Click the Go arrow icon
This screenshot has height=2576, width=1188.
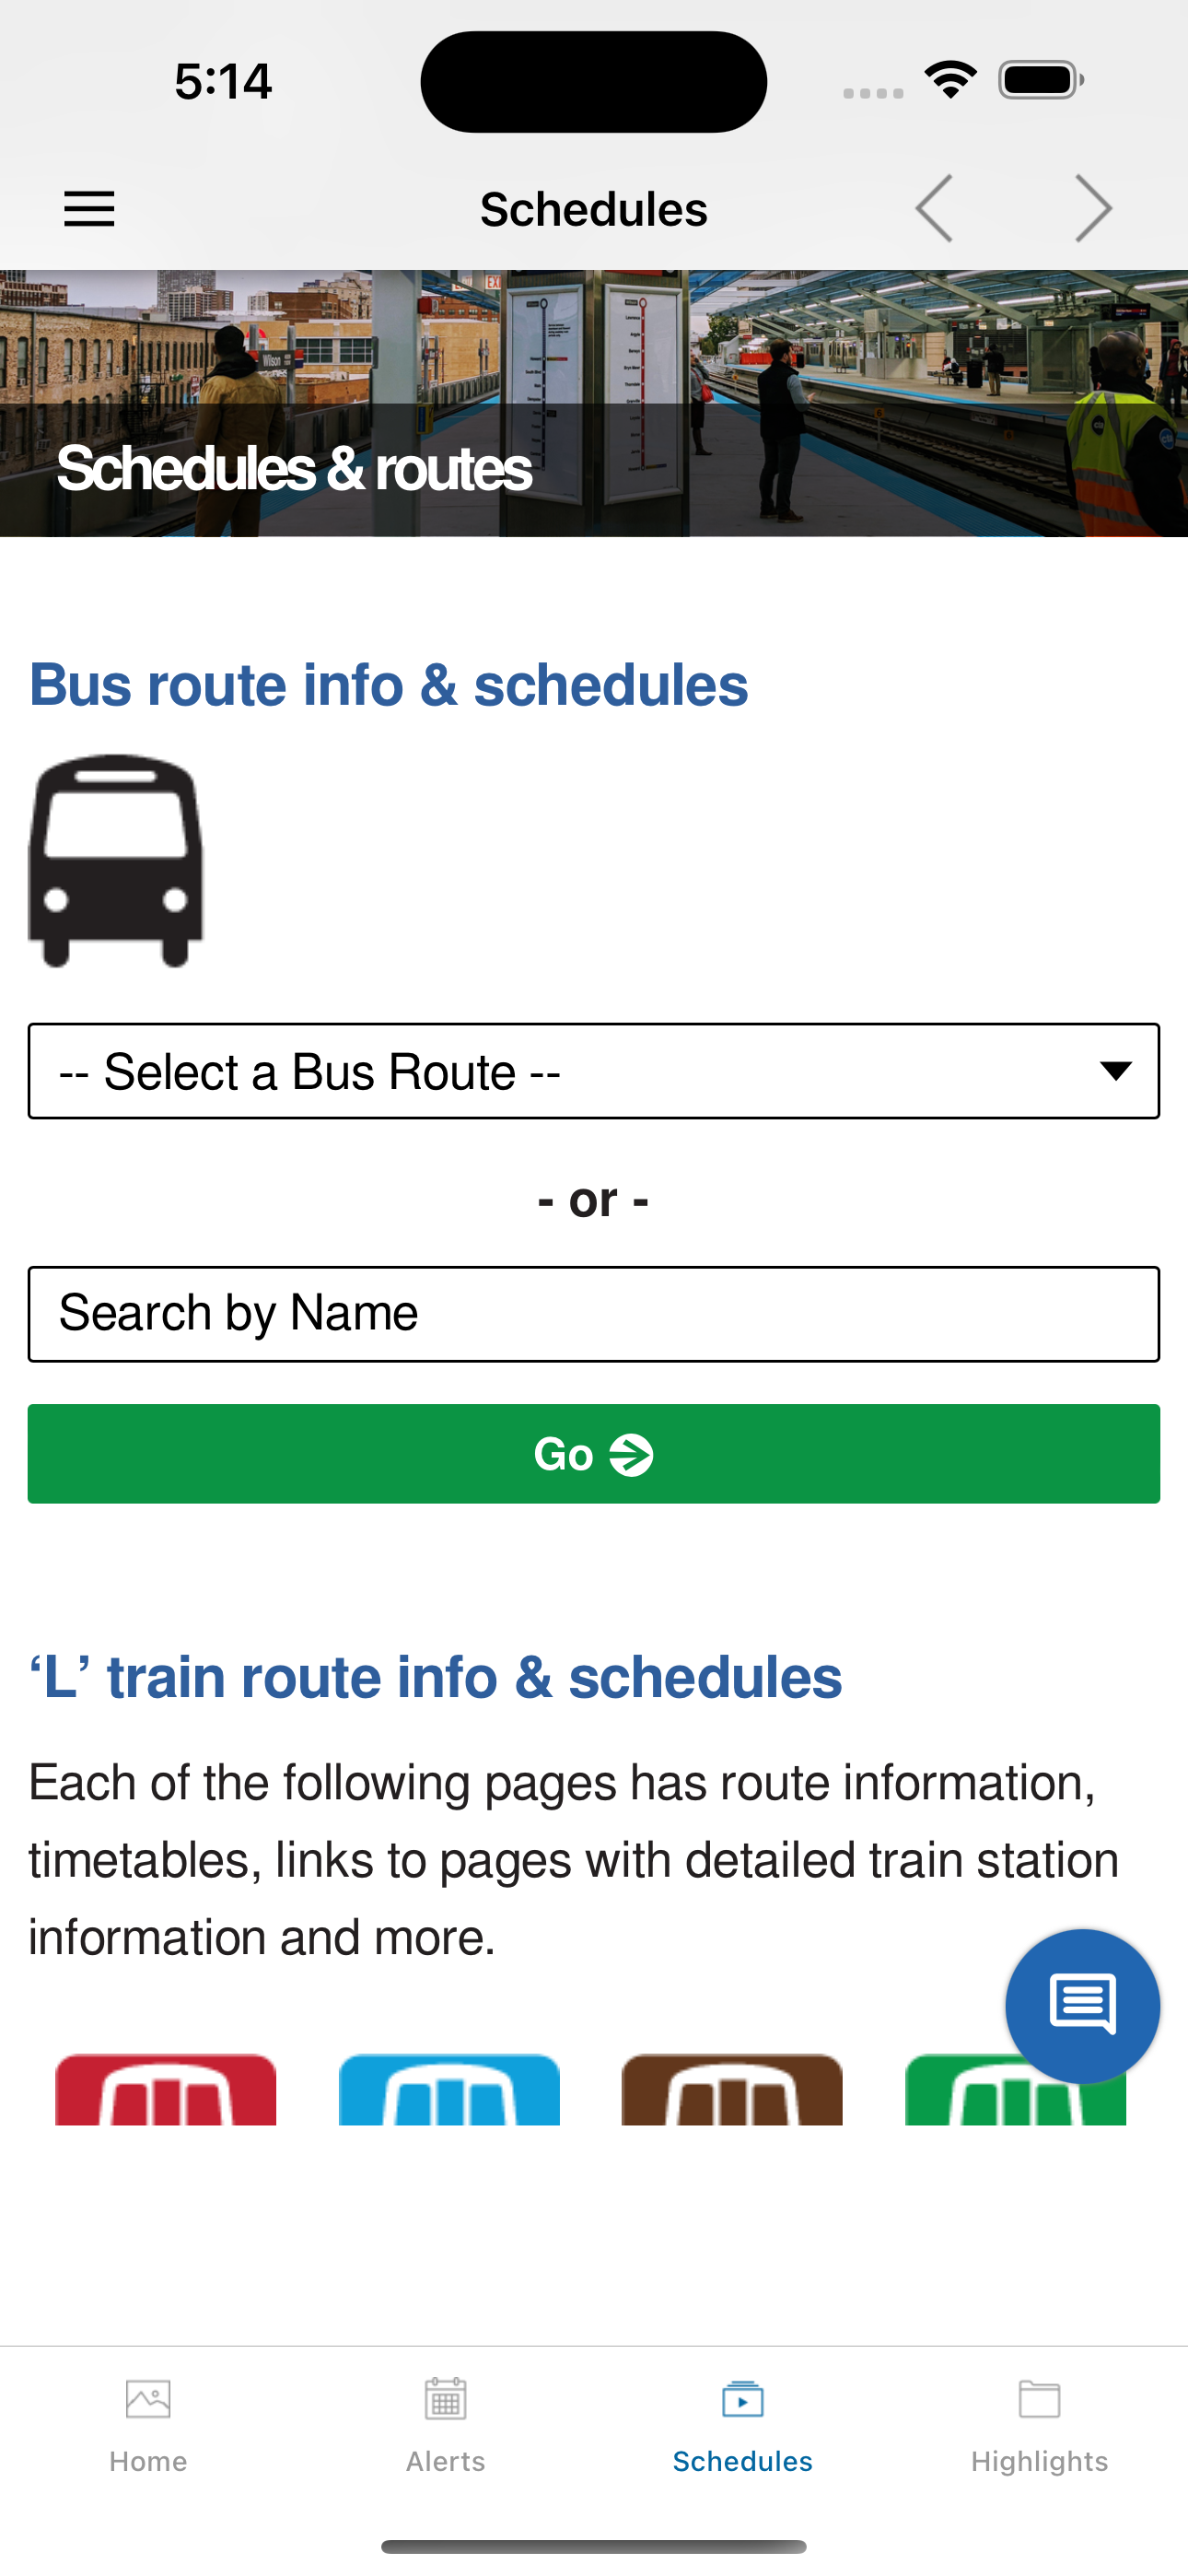tap(632, 1455)
